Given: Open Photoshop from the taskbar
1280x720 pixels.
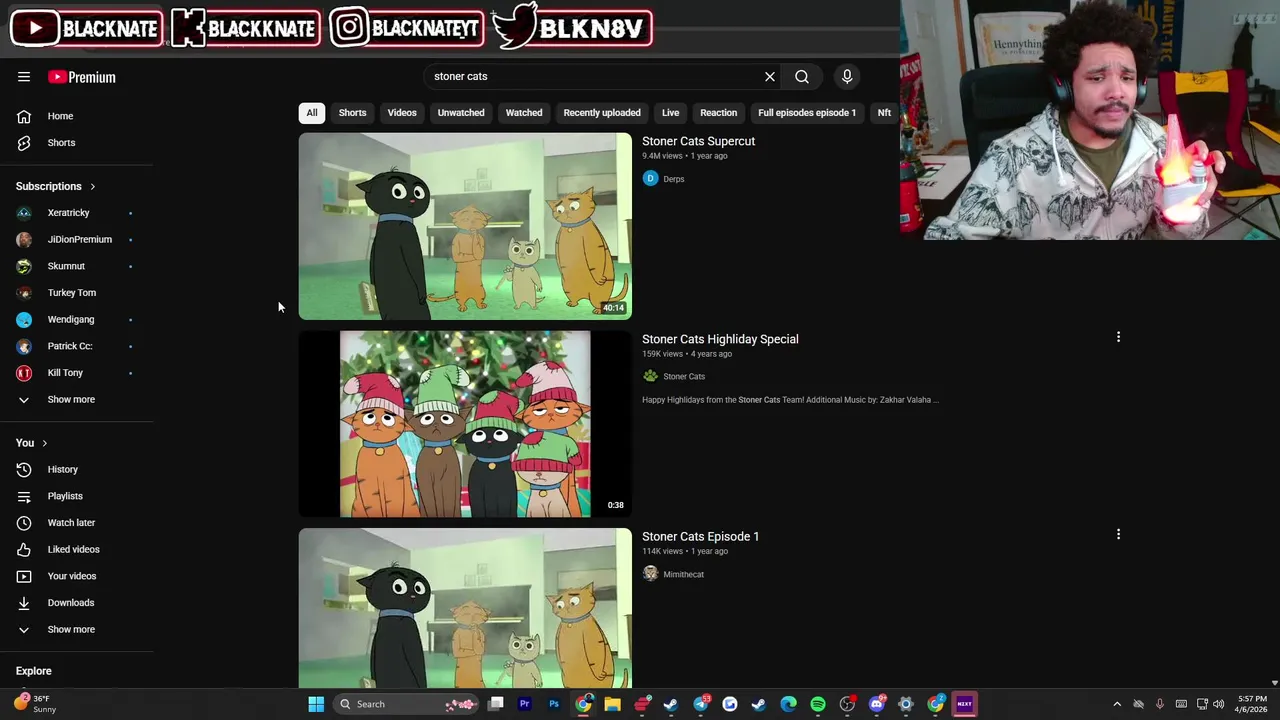Looking at the screenshot, I should (554, 704).
